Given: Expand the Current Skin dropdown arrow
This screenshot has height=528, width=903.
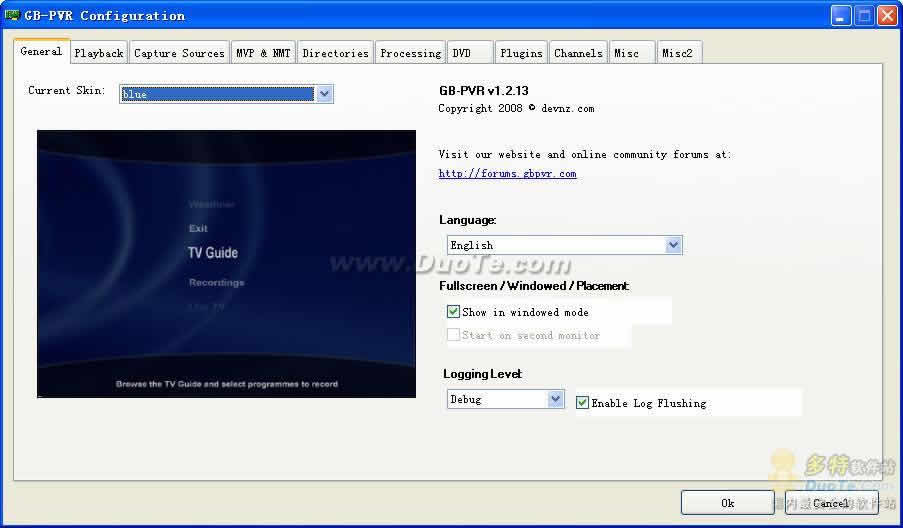Looking at the screenshot, I should (x=324, y=94).
